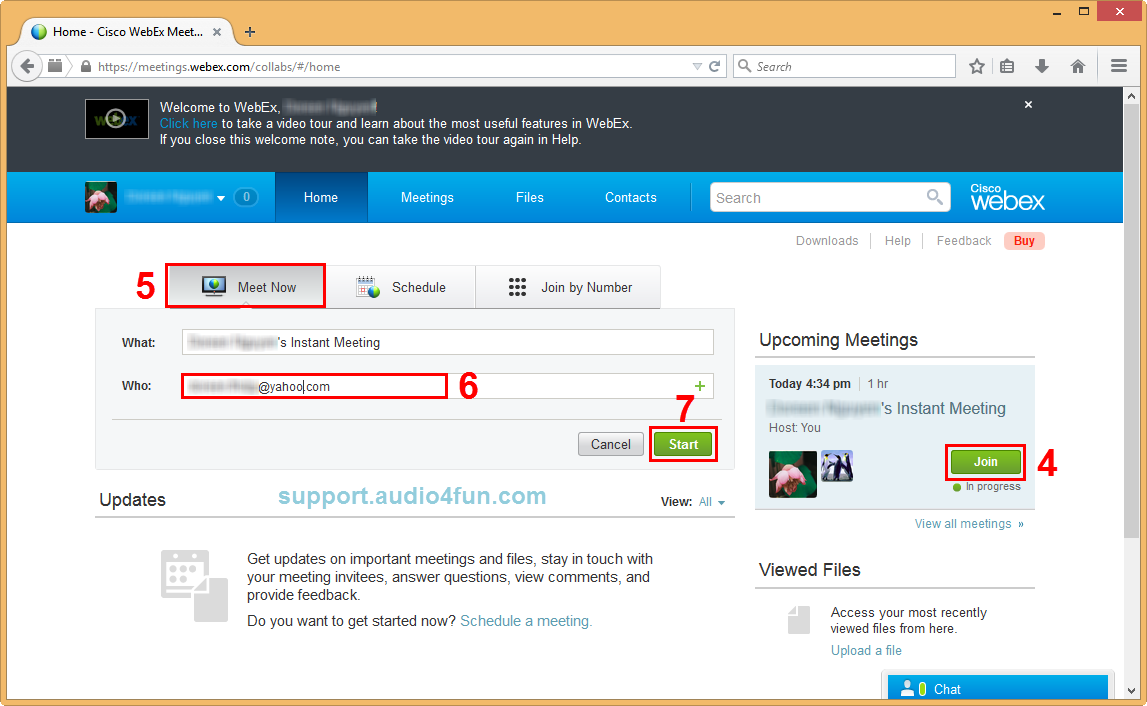The image size is (1147, 706).
Task: Play the WebEx video tour thumbnail
Action: (x=116, y=119)
